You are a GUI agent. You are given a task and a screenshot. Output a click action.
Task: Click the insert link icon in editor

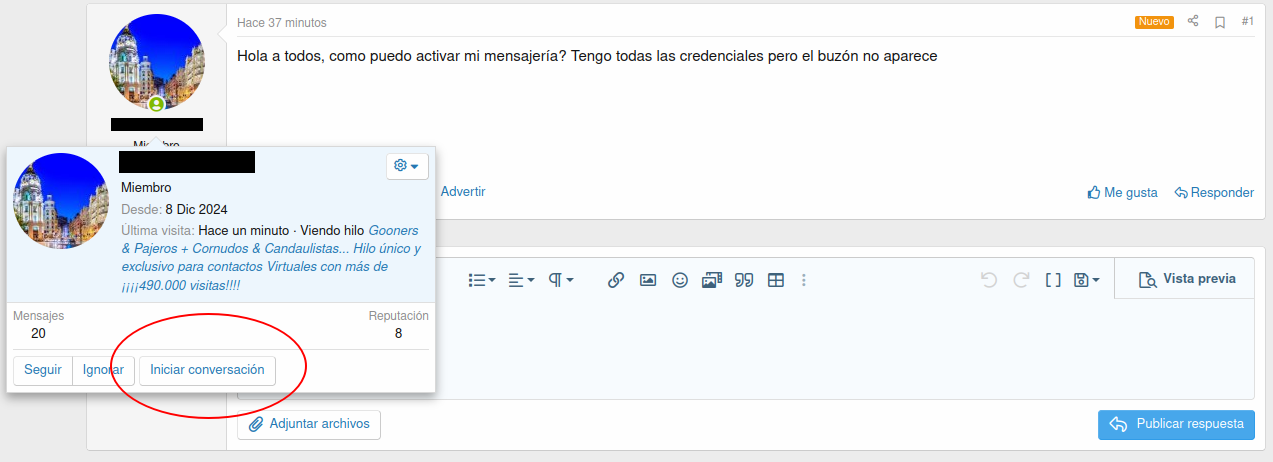pos(616,281)
